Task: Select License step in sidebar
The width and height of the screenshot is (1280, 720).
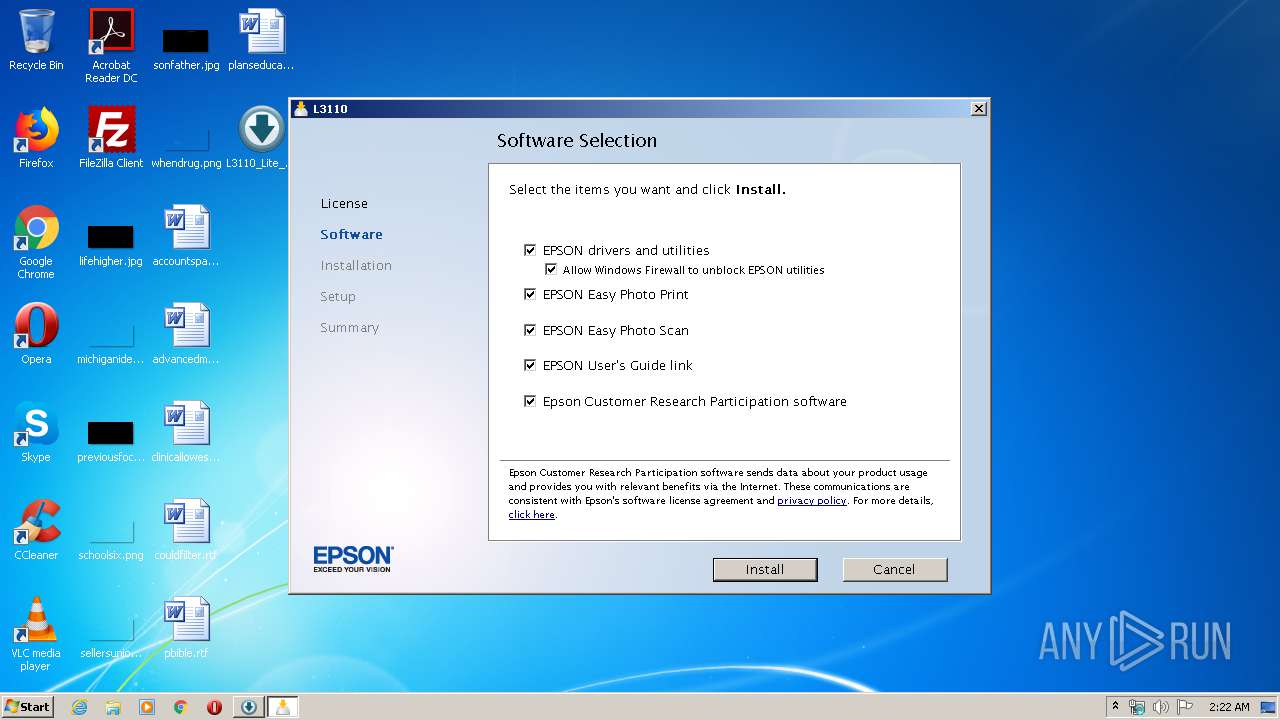Action: tap(344, 203)
